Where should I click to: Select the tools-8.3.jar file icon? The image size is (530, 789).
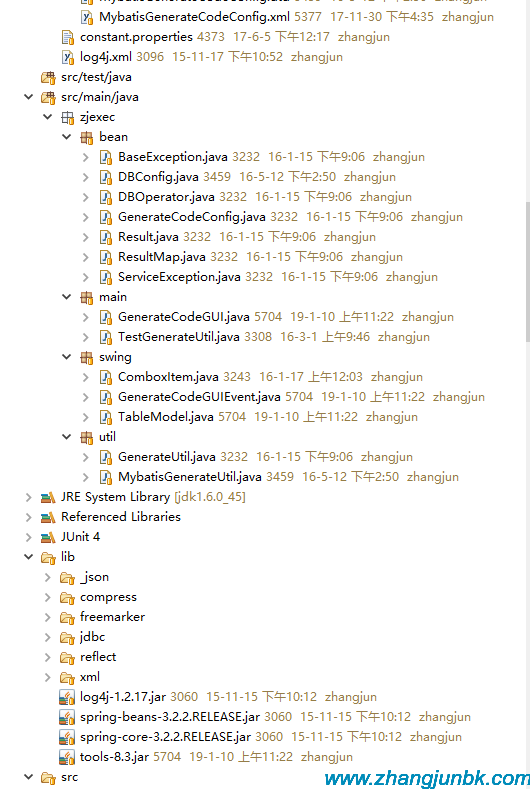click(67, 757)
